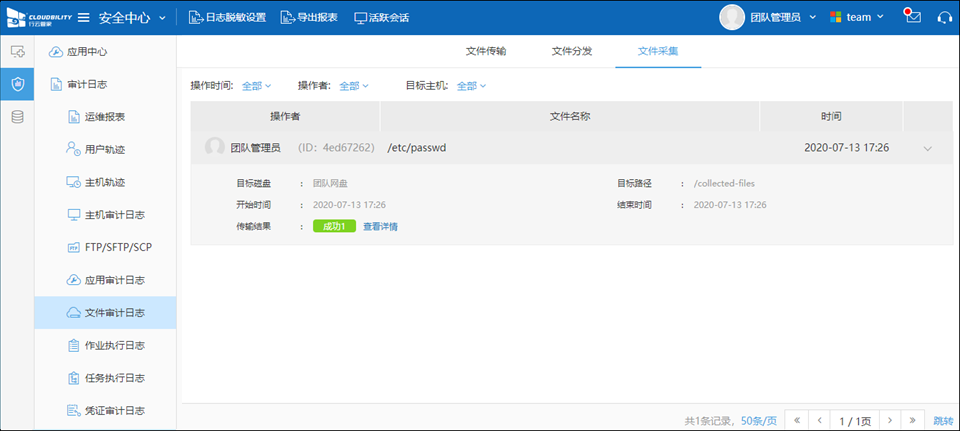Open 活跃会话 in top toolbar
Screen dimensions: 960x431
point(381,17)
